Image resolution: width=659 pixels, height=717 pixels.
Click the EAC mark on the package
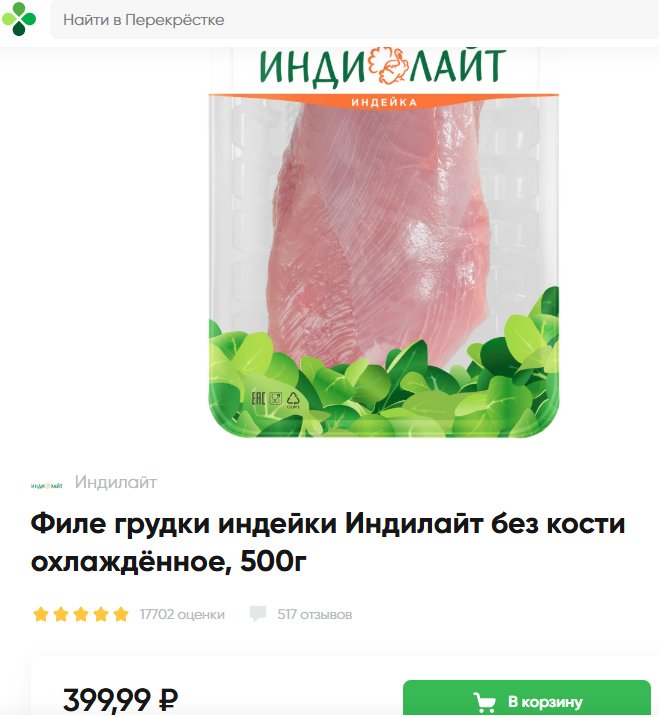(x=258, y=398)
